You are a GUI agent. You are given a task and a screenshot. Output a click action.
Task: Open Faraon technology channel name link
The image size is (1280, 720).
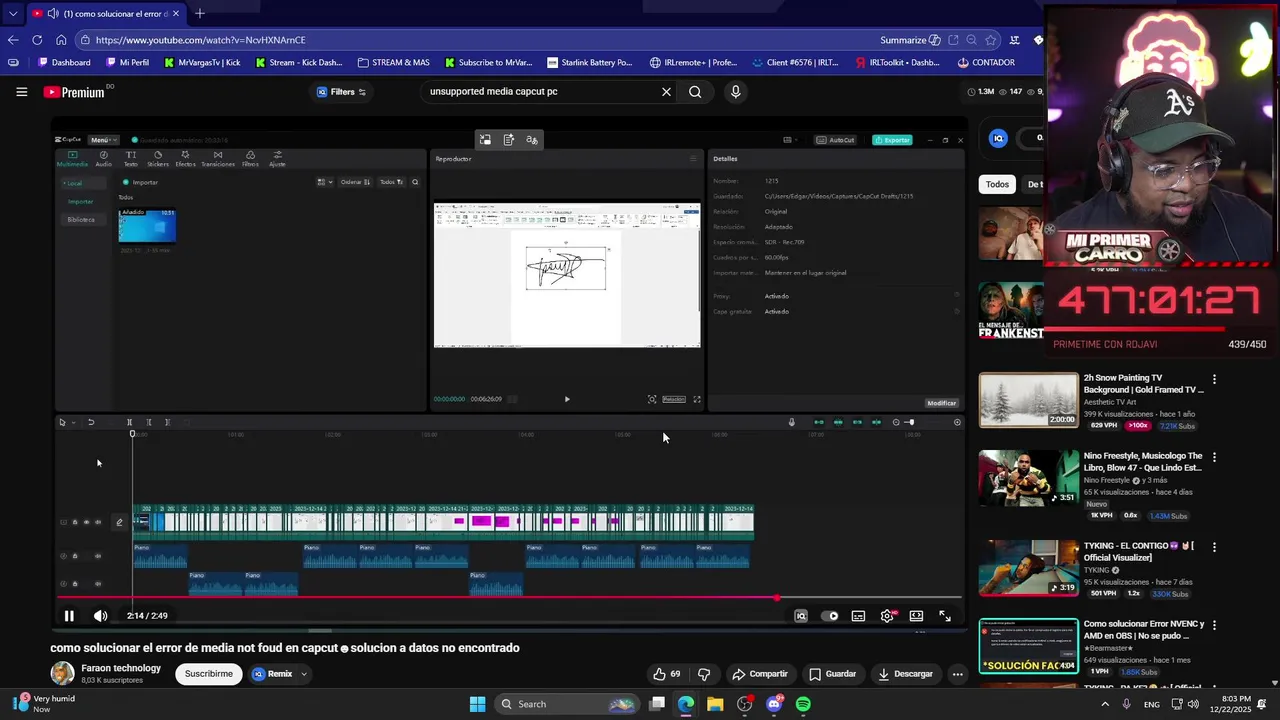coord(121,668)
